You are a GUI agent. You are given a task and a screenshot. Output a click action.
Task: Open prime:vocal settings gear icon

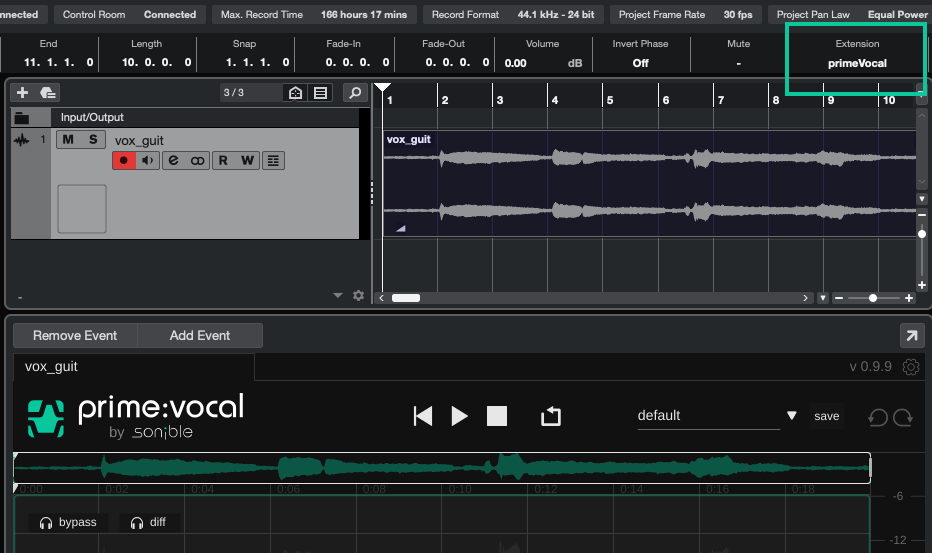911,367
